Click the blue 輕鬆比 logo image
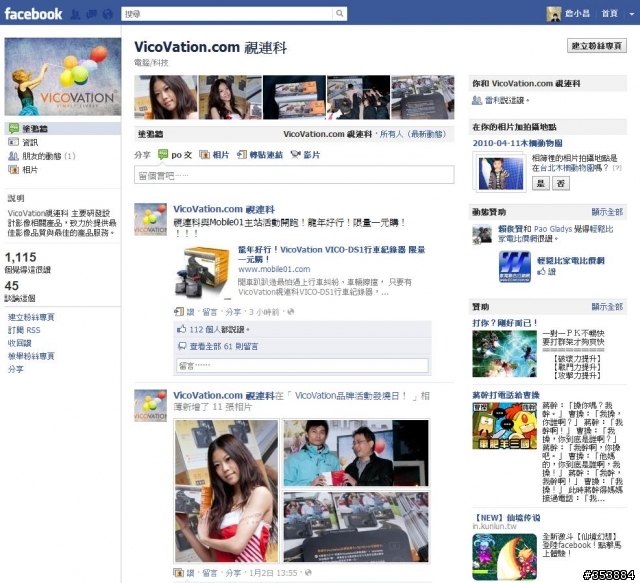Screen dimensions: 640x583 click(515, 267)
